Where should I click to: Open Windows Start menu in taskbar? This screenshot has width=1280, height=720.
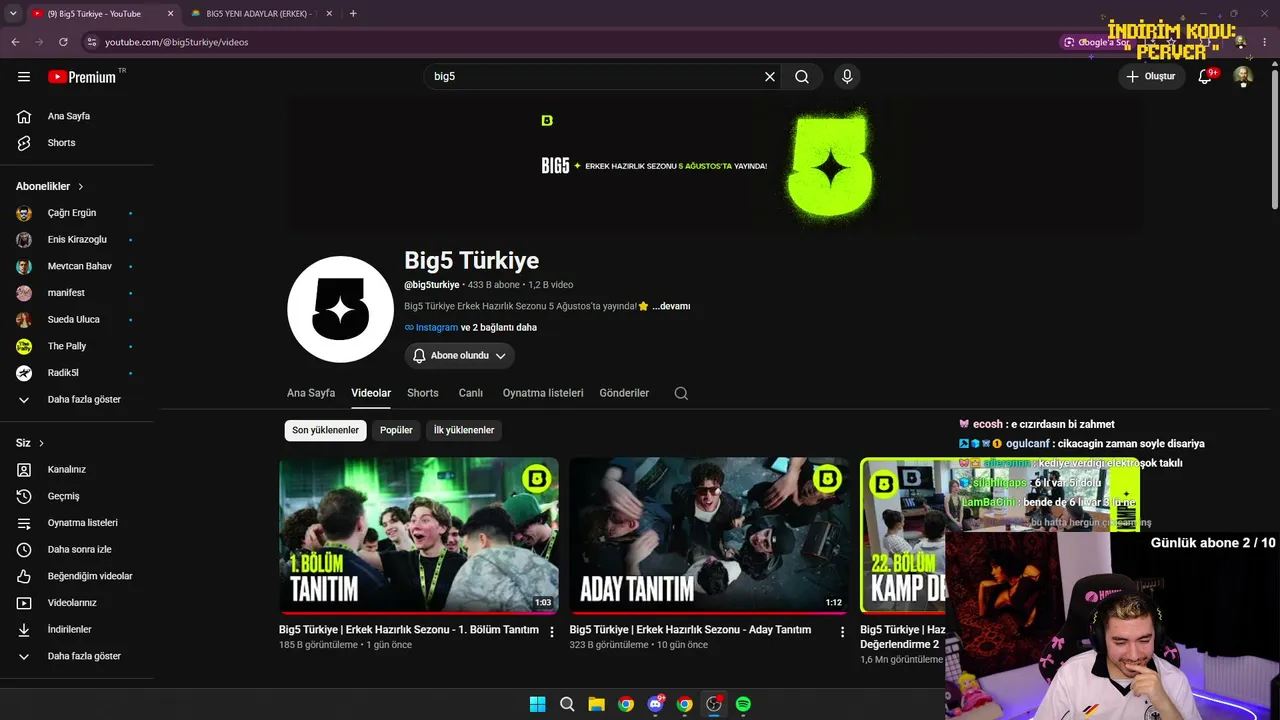[537, 704]
